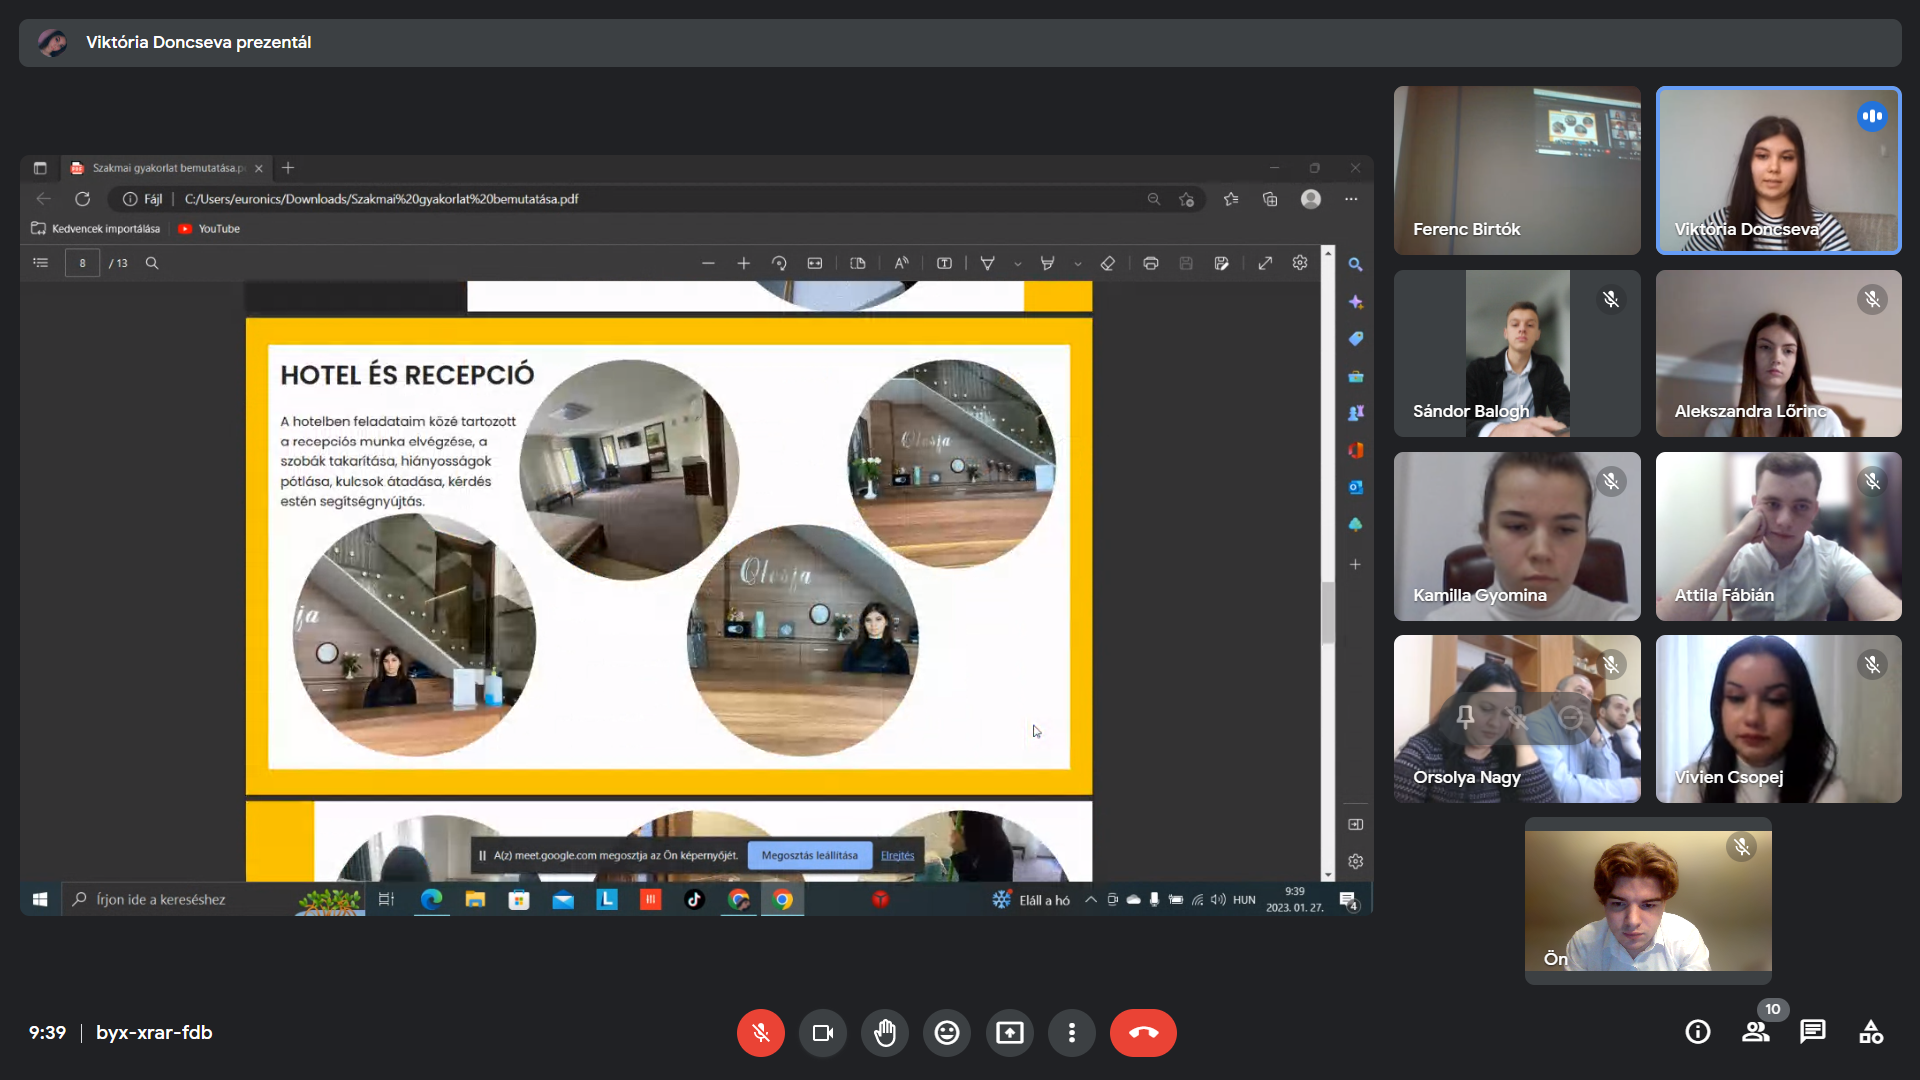Open the meeting details info icon

[x=1697, y=1032]
